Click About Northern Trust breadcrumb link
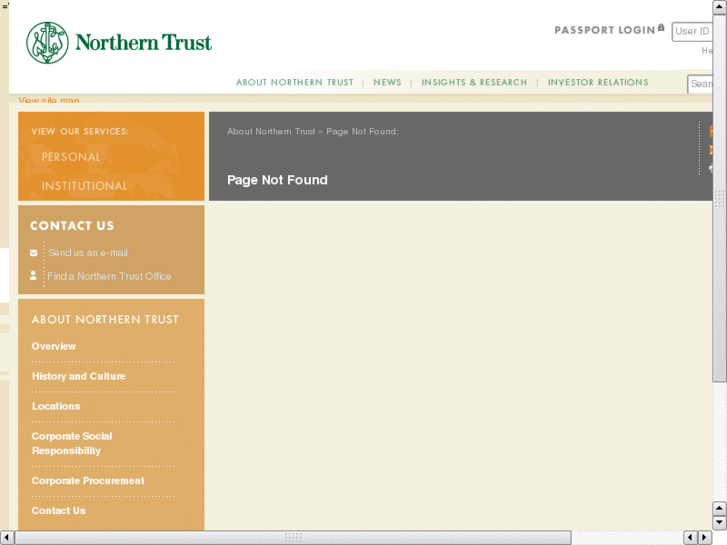The image size is (727, 545). (271, 132)
